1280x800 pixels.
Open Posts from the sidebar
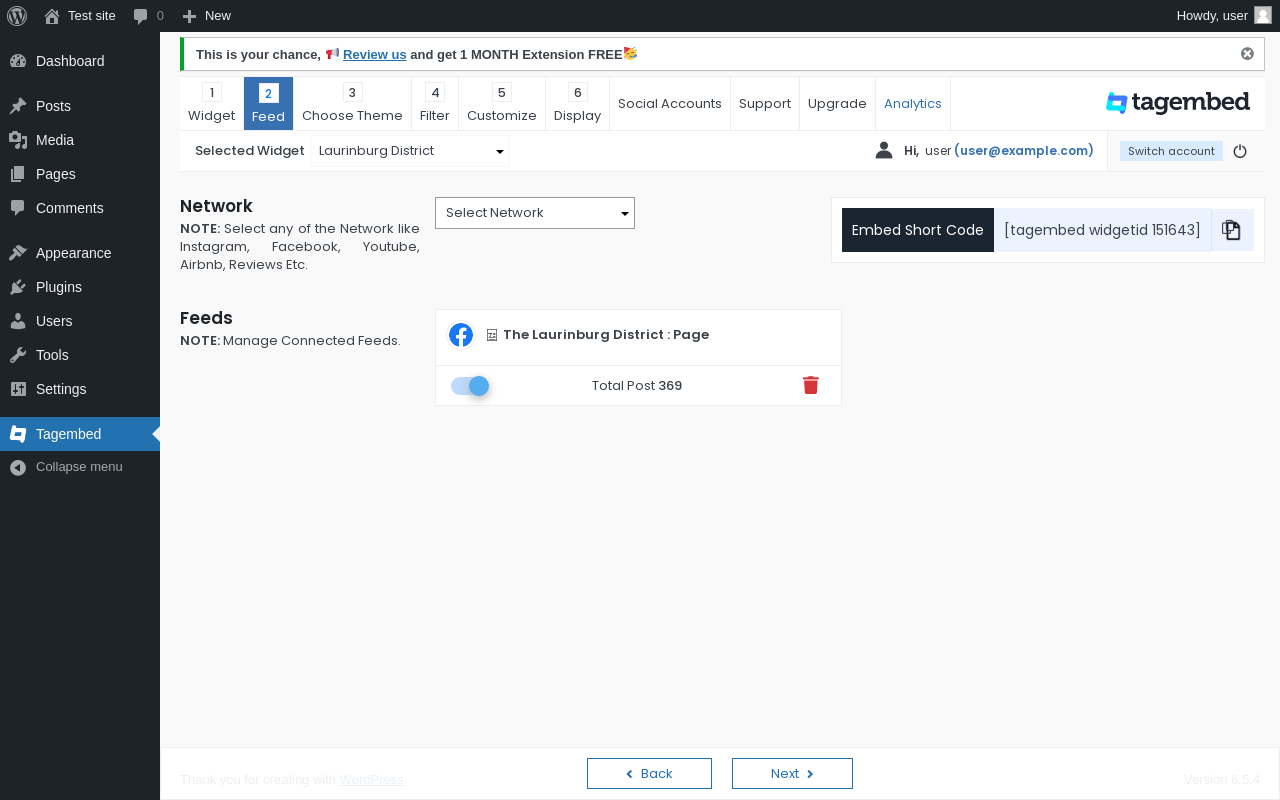coord(80,106)
